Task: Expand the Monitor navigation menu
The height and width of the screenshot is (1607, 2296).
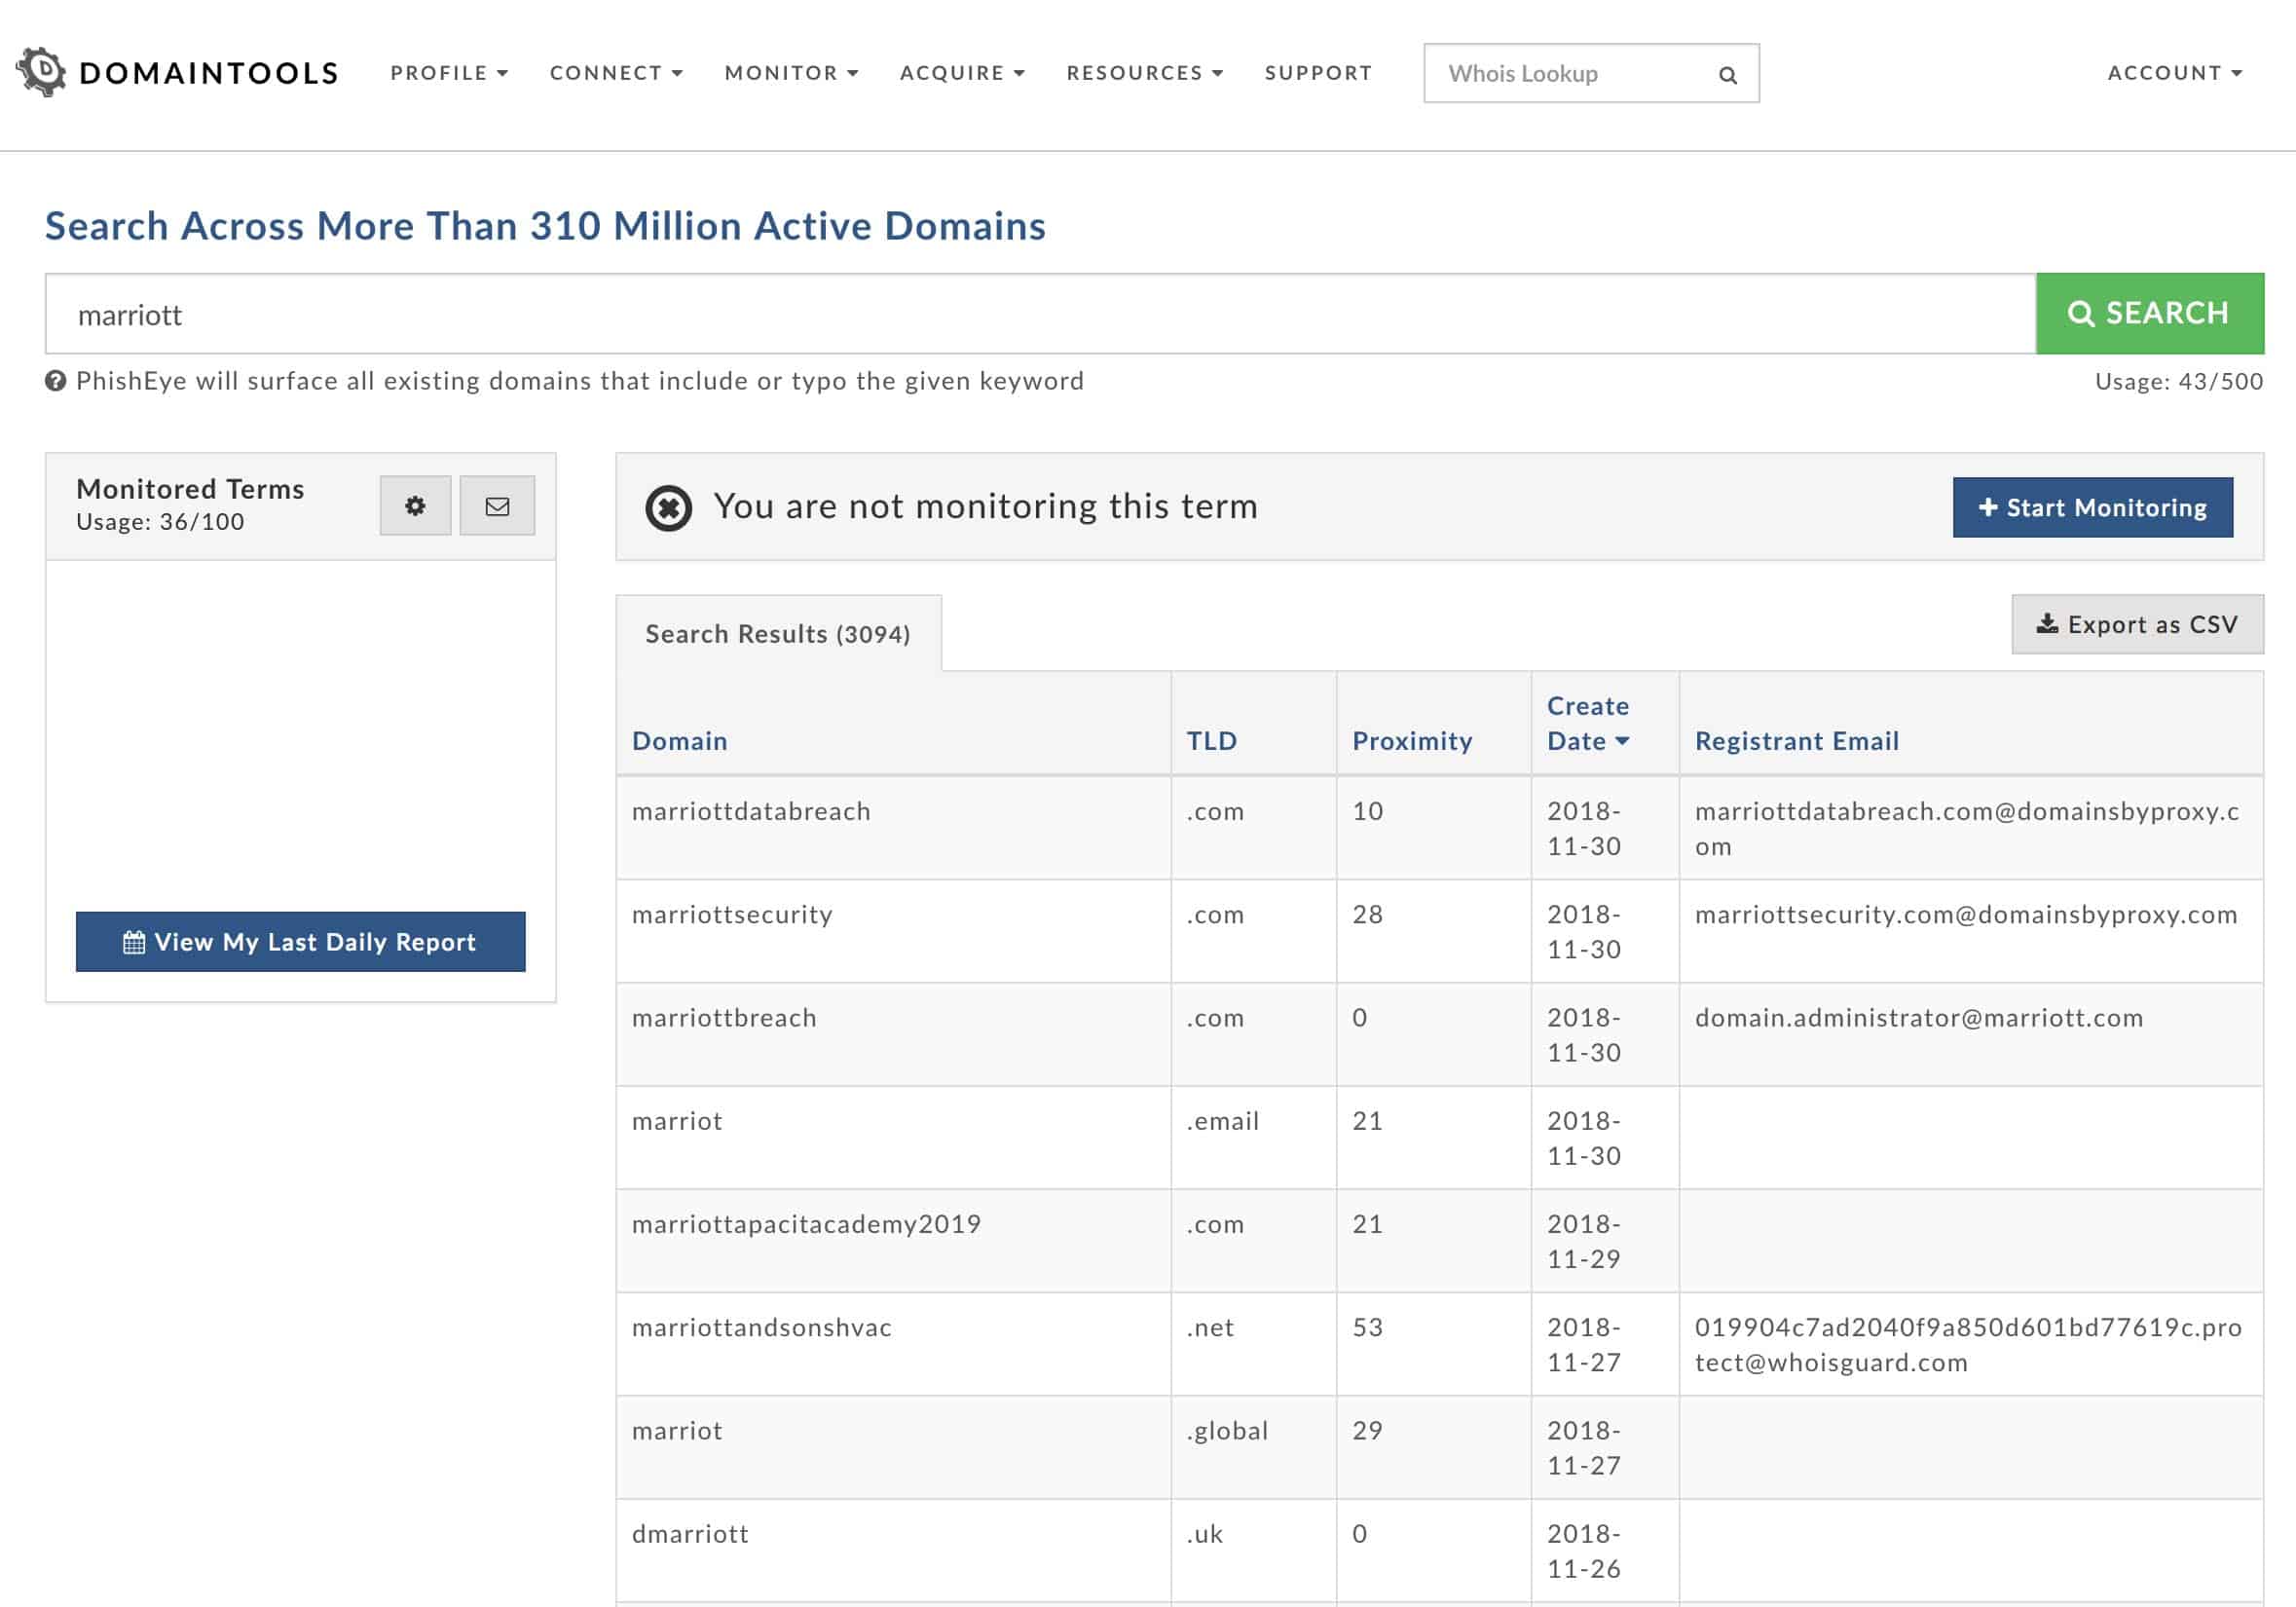Action: click(791, 73)
